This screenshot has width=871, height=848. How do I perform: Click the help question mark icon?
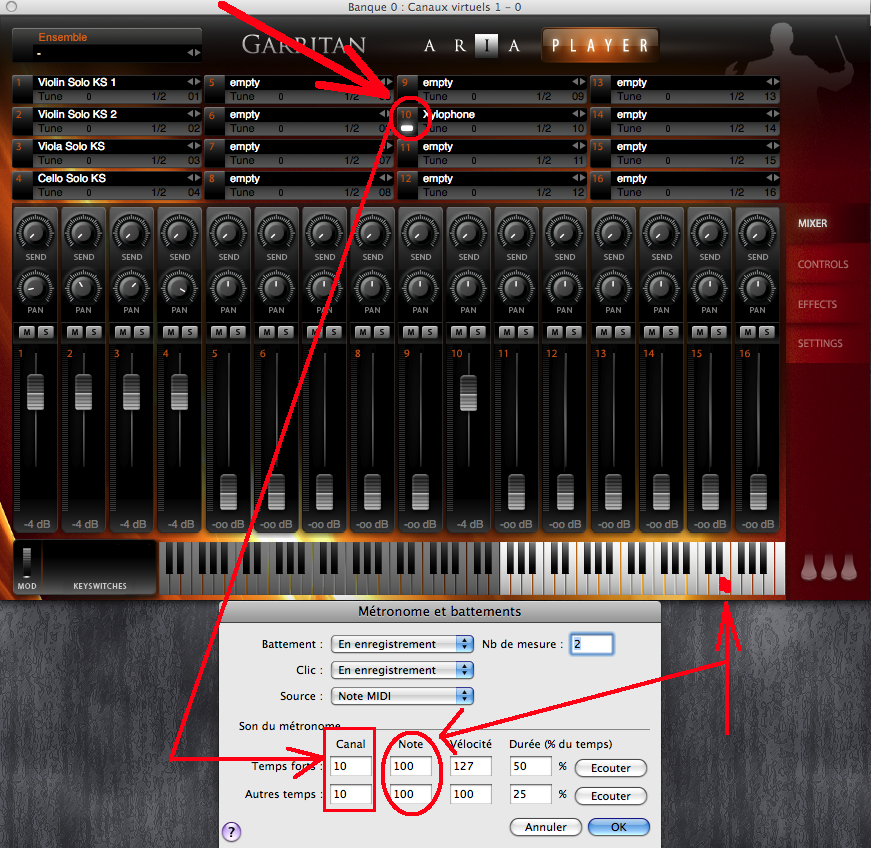point(231,832)
